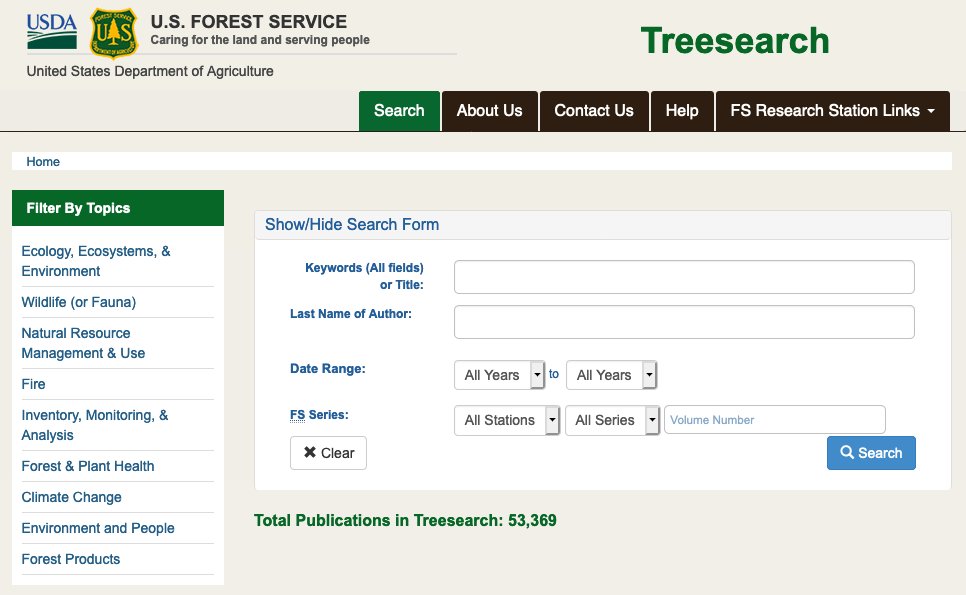Open the All Series dropdown
Image resolution: width=966 pixels, height=595 pixels.
tap(612, 420)
